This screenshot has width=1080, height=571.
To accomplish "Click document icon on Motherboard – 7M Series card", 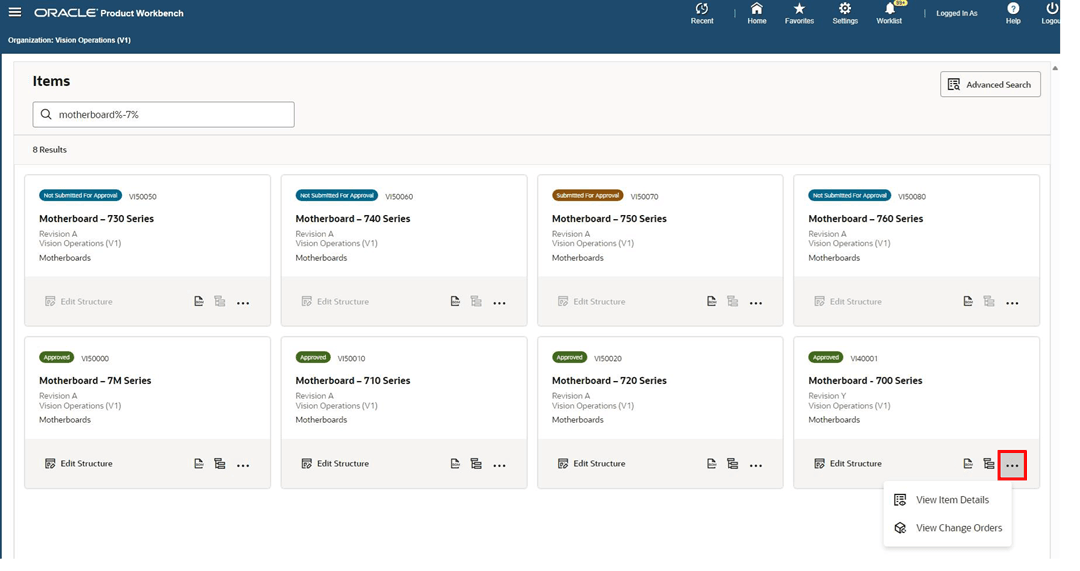I will [198, 464].
